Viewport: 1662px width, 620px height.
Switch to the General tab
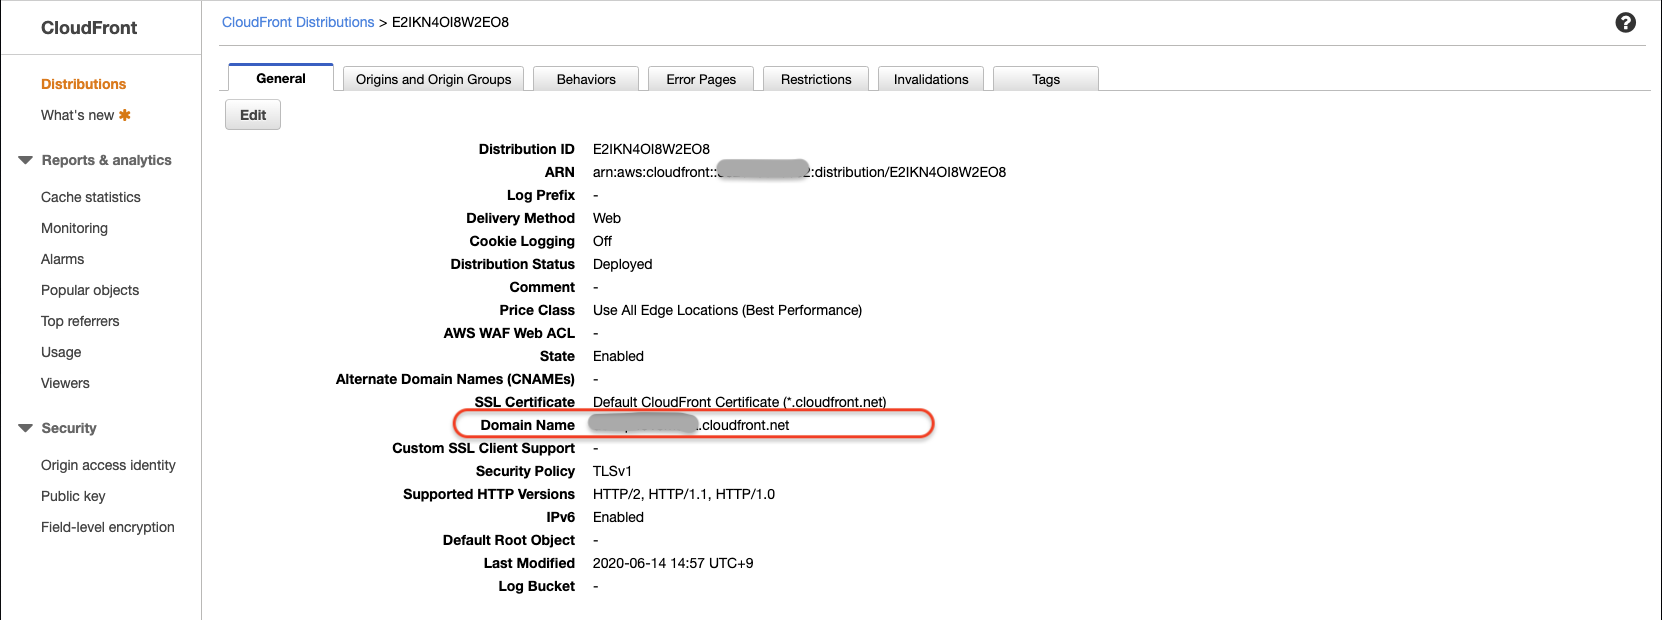[x=281, y=78]
